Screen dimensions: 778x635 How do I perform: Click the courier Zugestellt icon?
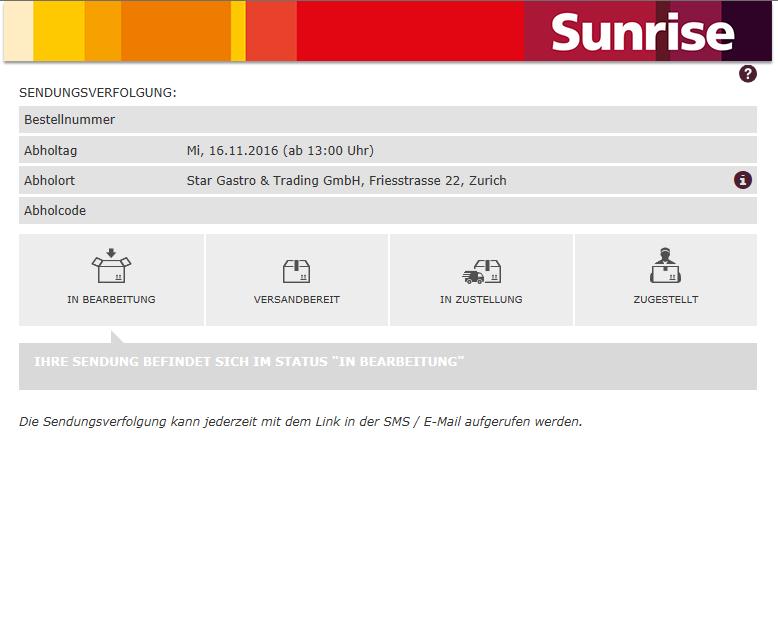click(x=665, y=265)
